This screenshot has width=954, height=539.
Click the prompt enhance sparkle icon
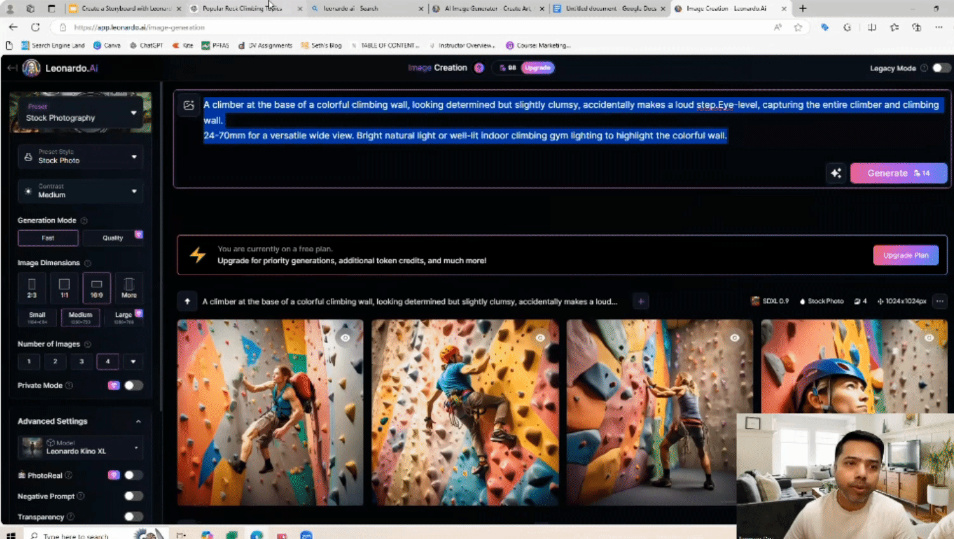(x=836, y=173)
